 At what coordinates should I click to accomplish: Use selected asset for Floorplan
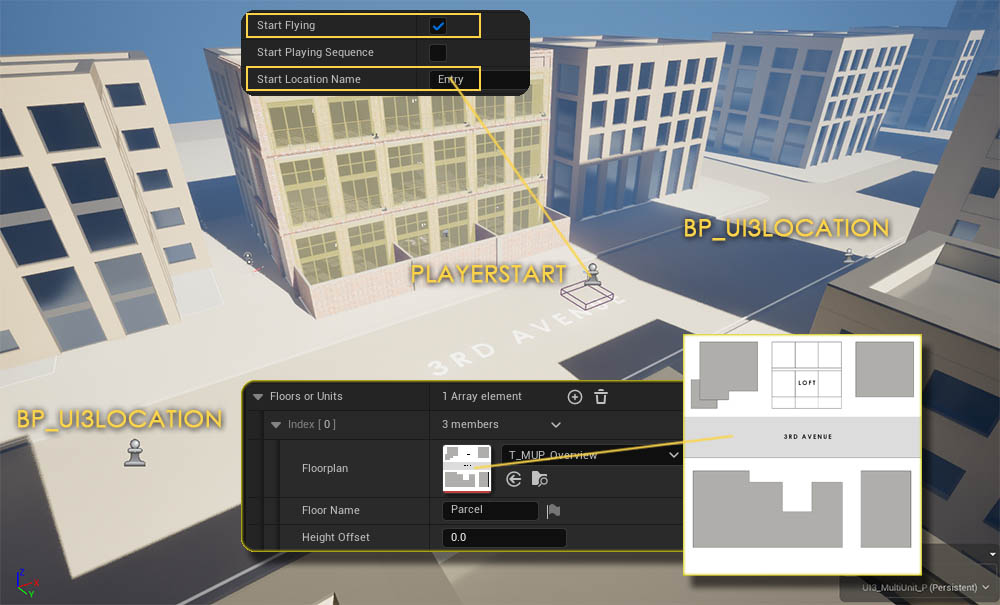(x=514, y=480)
